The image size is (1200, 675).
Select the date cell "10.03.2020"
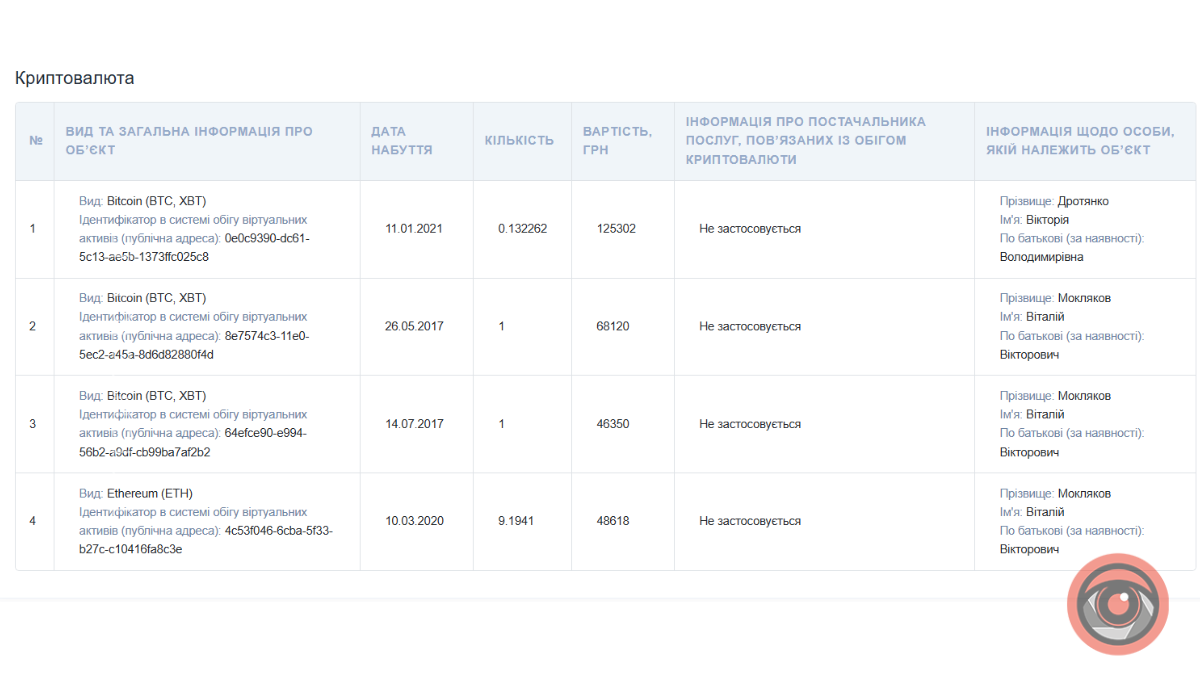point(414,521)
